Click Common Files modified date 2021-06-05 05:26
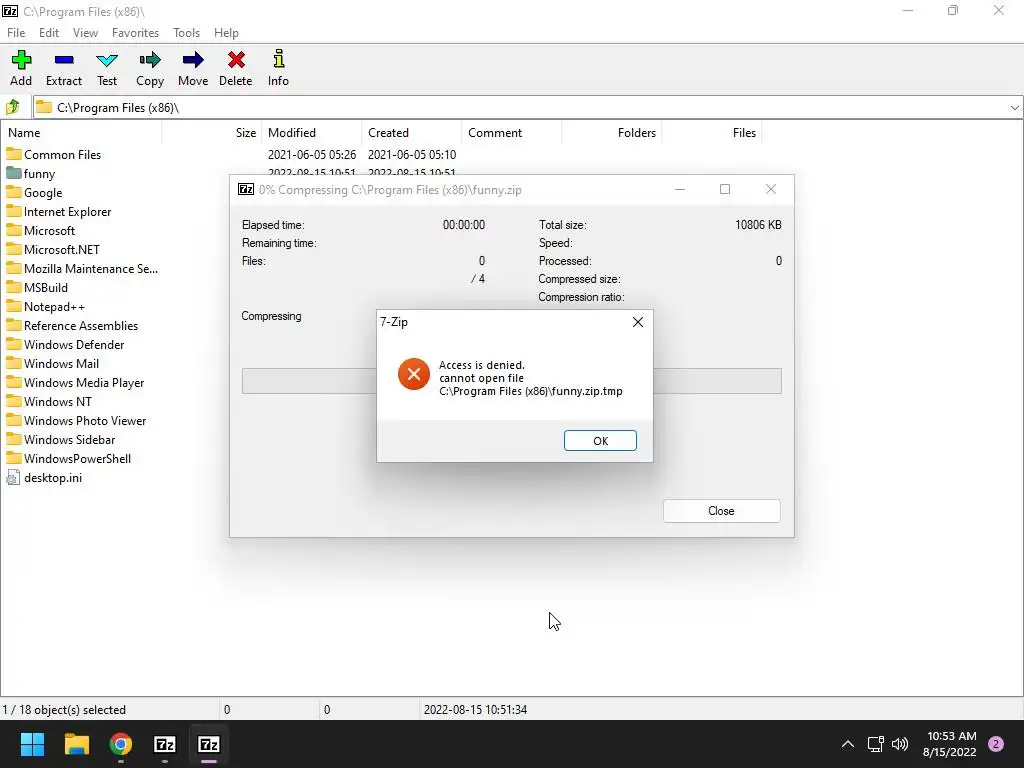 (x=312, y=155)
